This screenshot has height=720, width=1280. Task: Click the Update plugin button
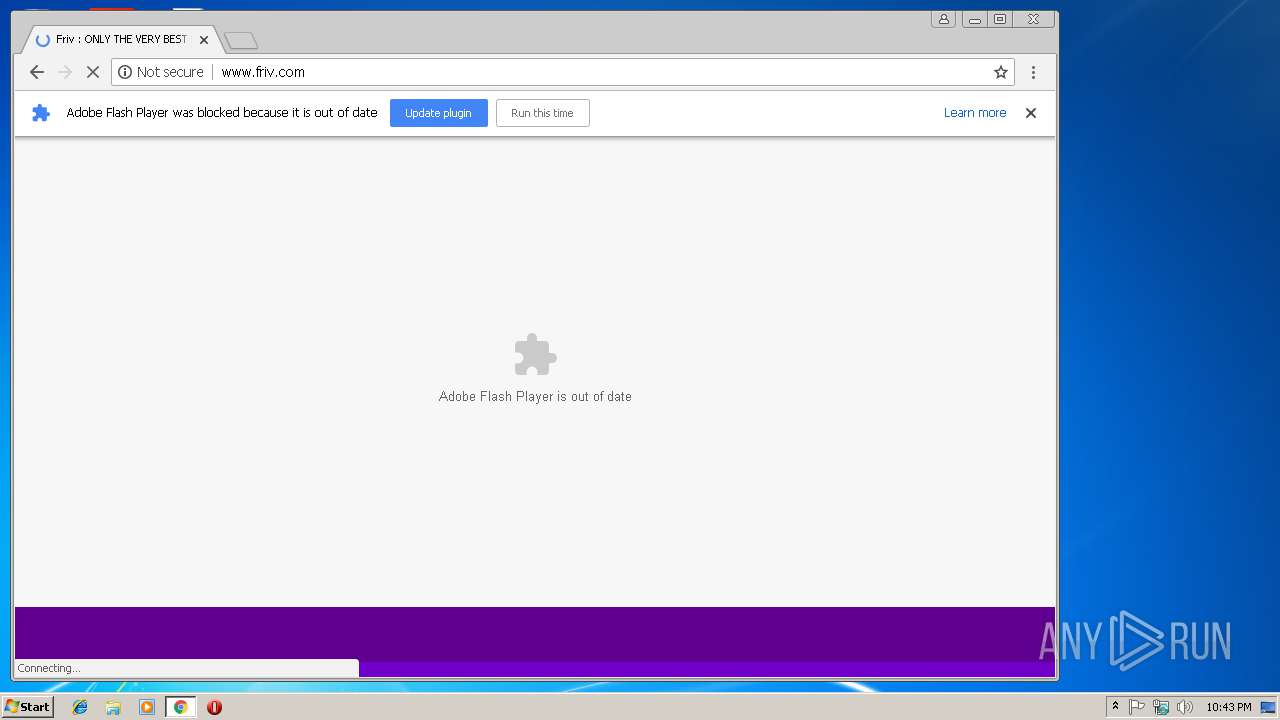coord(439,113)
